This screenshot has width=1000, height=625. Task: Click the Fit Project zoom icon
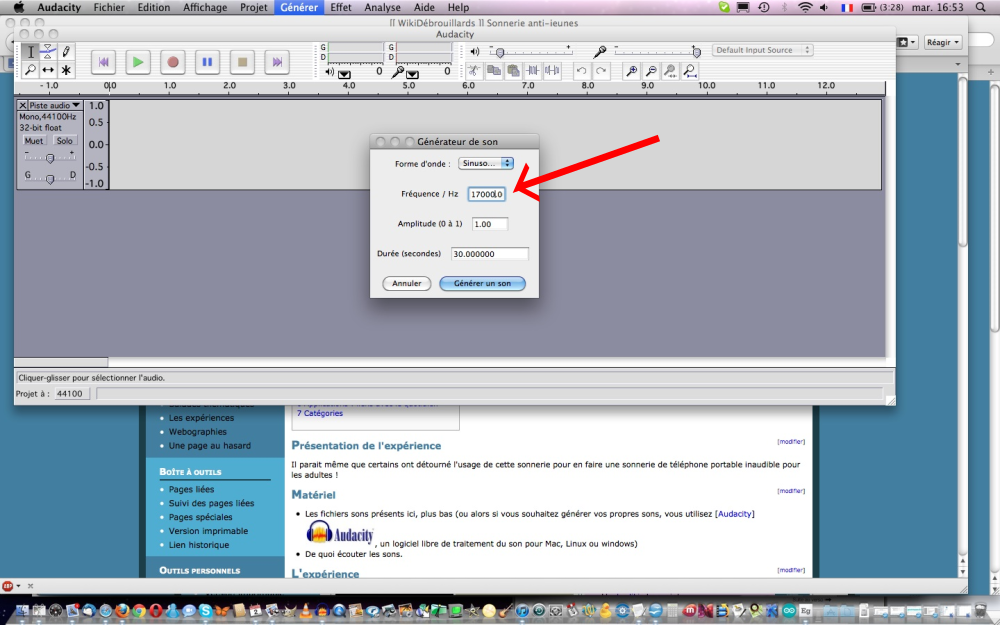690,71
